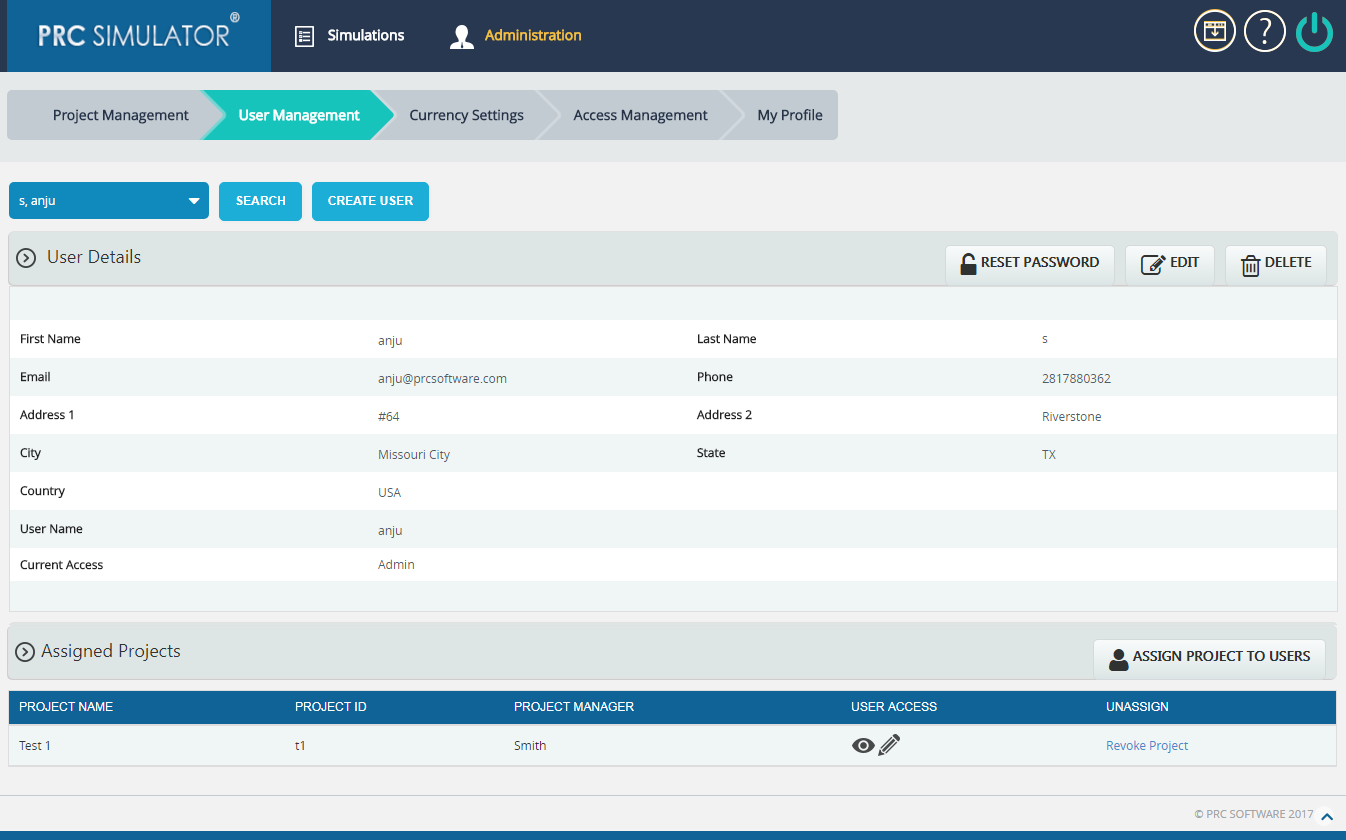Click the download icon in the top bar
Image resolution: width=1346 pixels, height=840 pixels.
point(1214,31)
